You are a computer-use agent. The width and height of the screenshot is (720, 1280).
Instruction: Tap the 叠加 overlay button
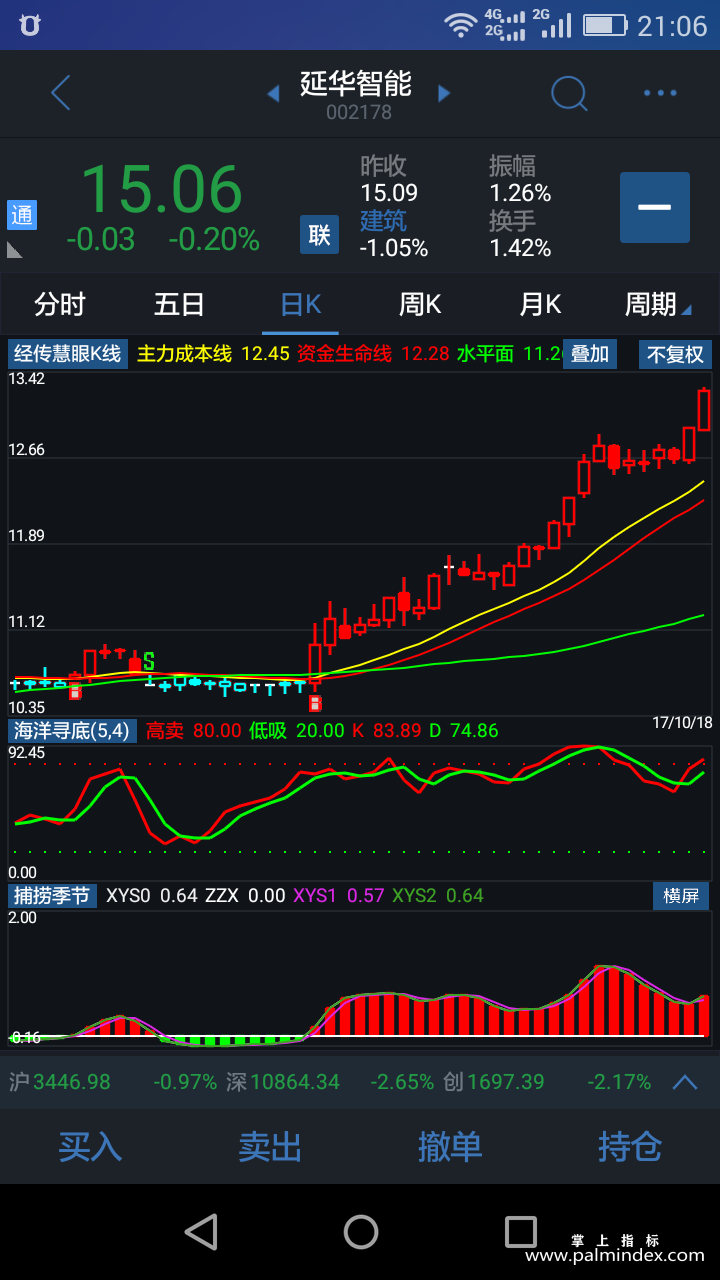[590, 354]
